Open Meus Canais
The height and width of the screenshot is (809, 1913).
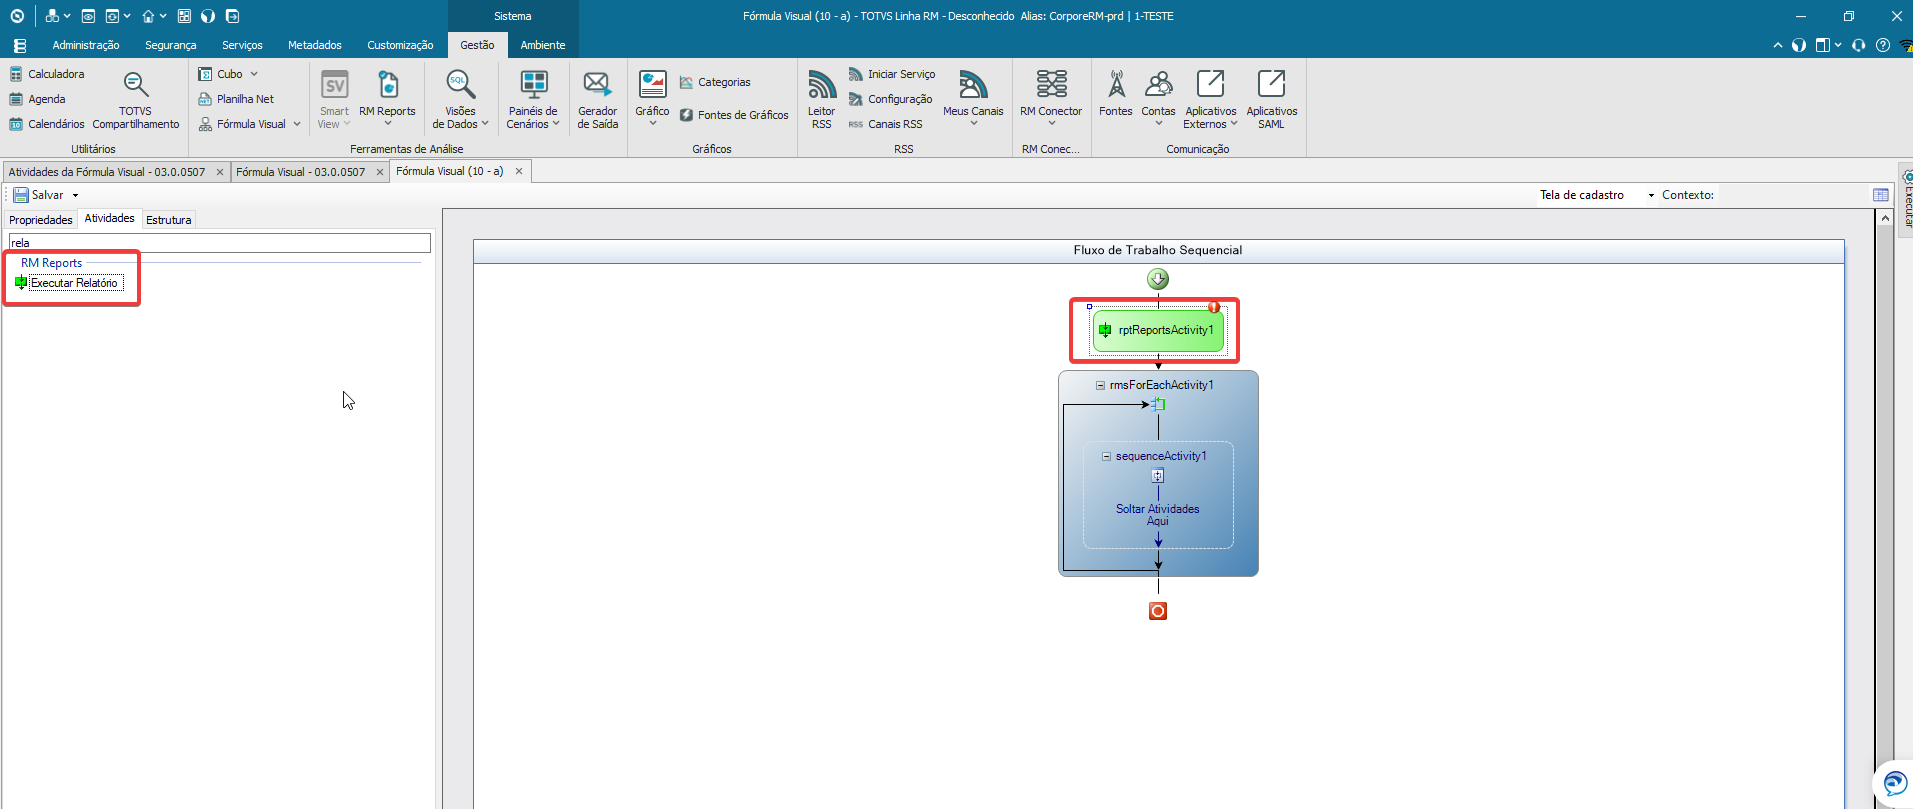[x=973, y=98]
